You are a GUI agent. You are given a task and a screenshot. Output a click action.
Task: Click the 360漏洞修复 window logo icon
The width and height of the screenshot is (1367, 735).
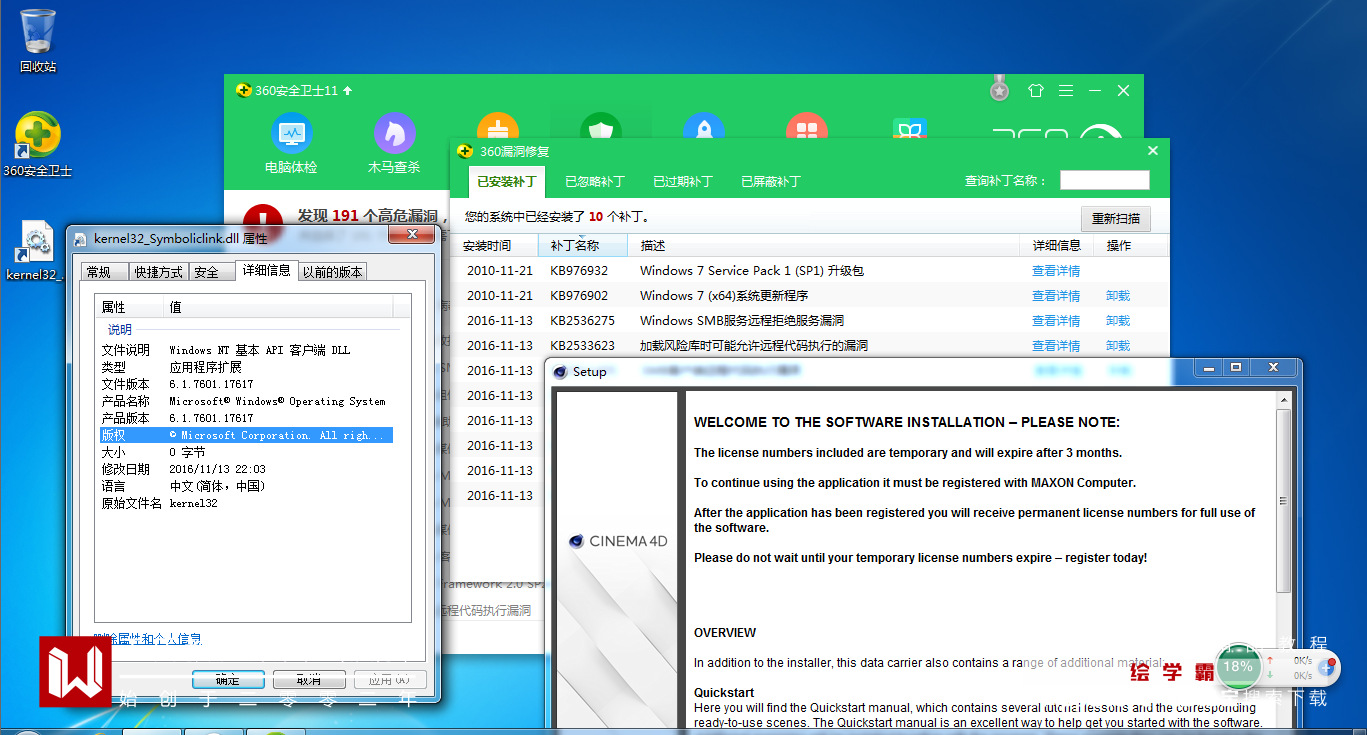464,151
